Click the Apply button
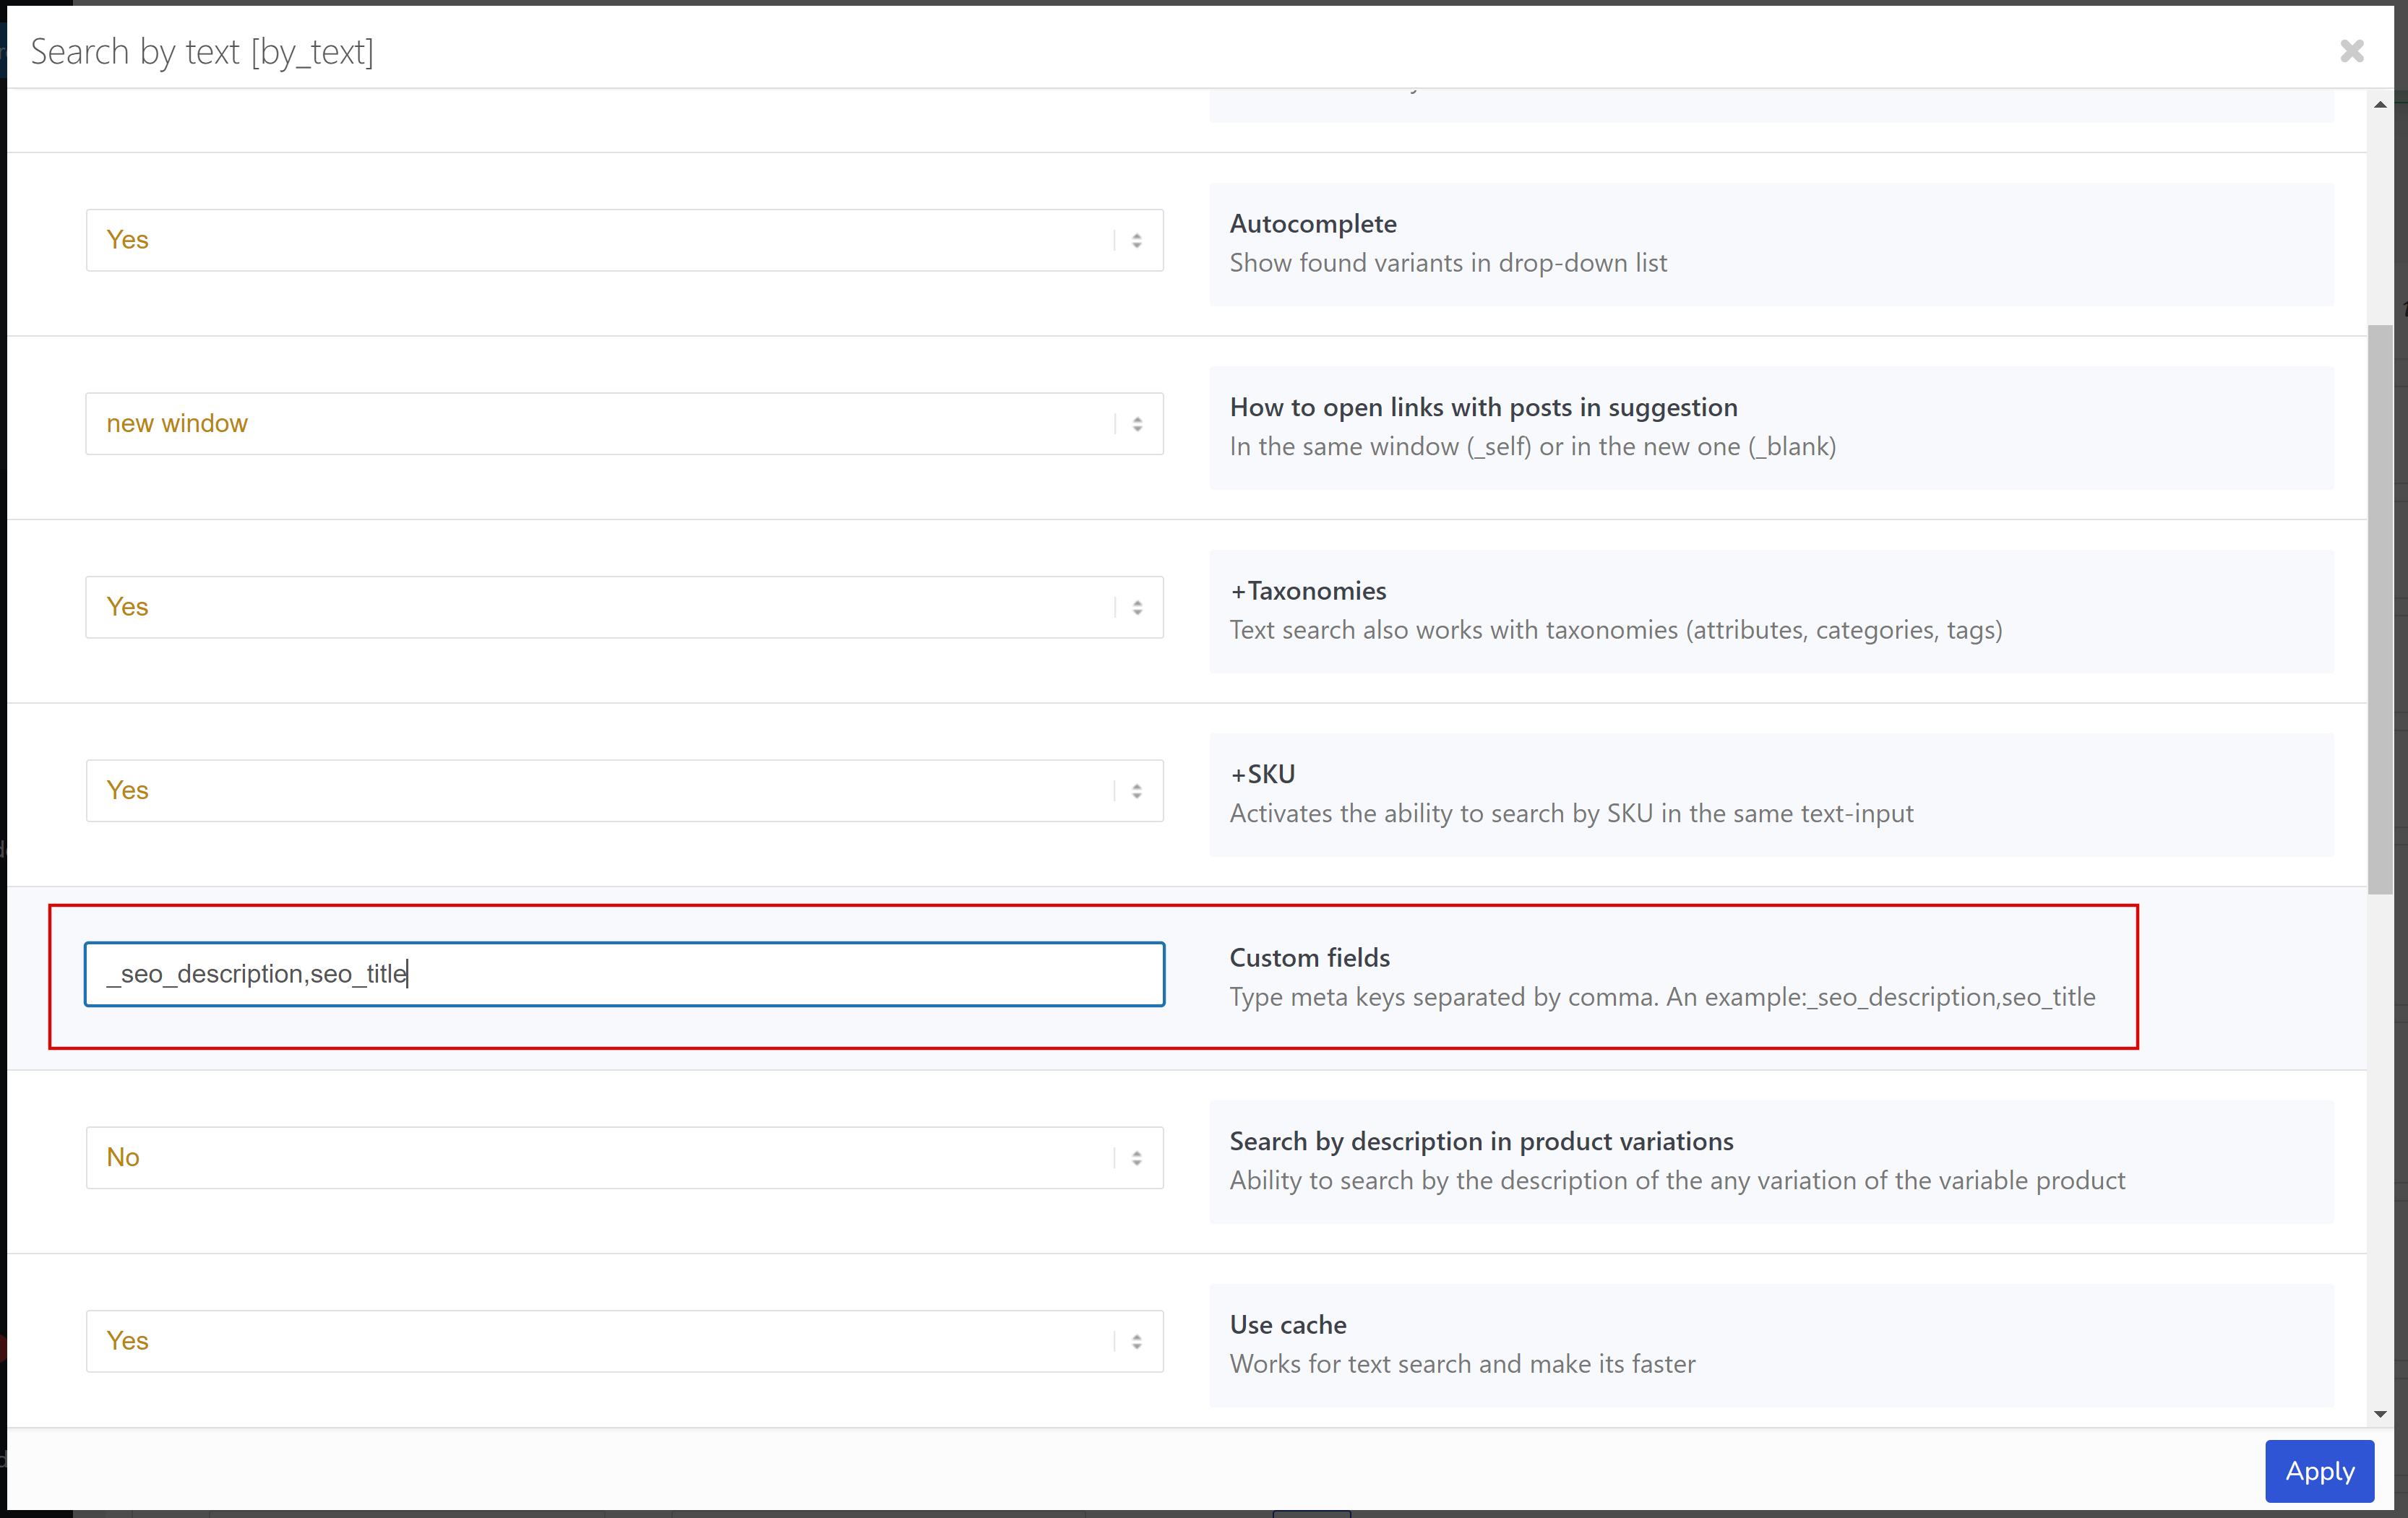Viewport: 2408px width, 1518px height. pos(2319,1471)
